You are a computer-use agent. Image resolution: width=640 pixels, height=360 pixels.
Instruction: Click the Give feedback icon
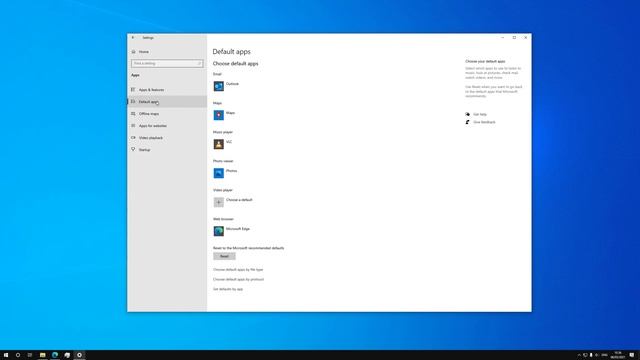[x=467, y=122]
